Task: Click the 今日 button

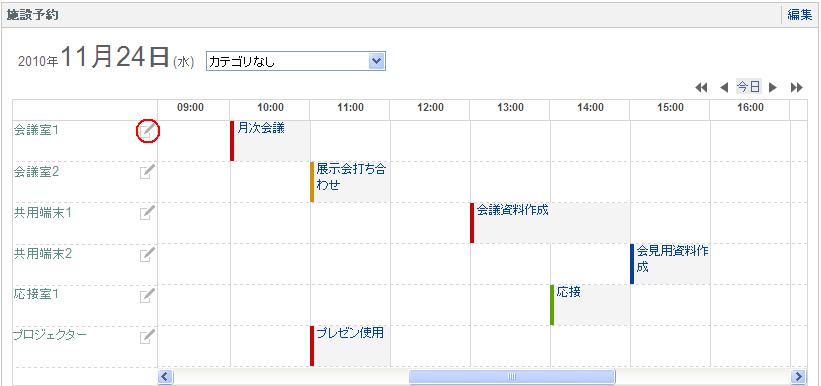Action: [749, 86]
